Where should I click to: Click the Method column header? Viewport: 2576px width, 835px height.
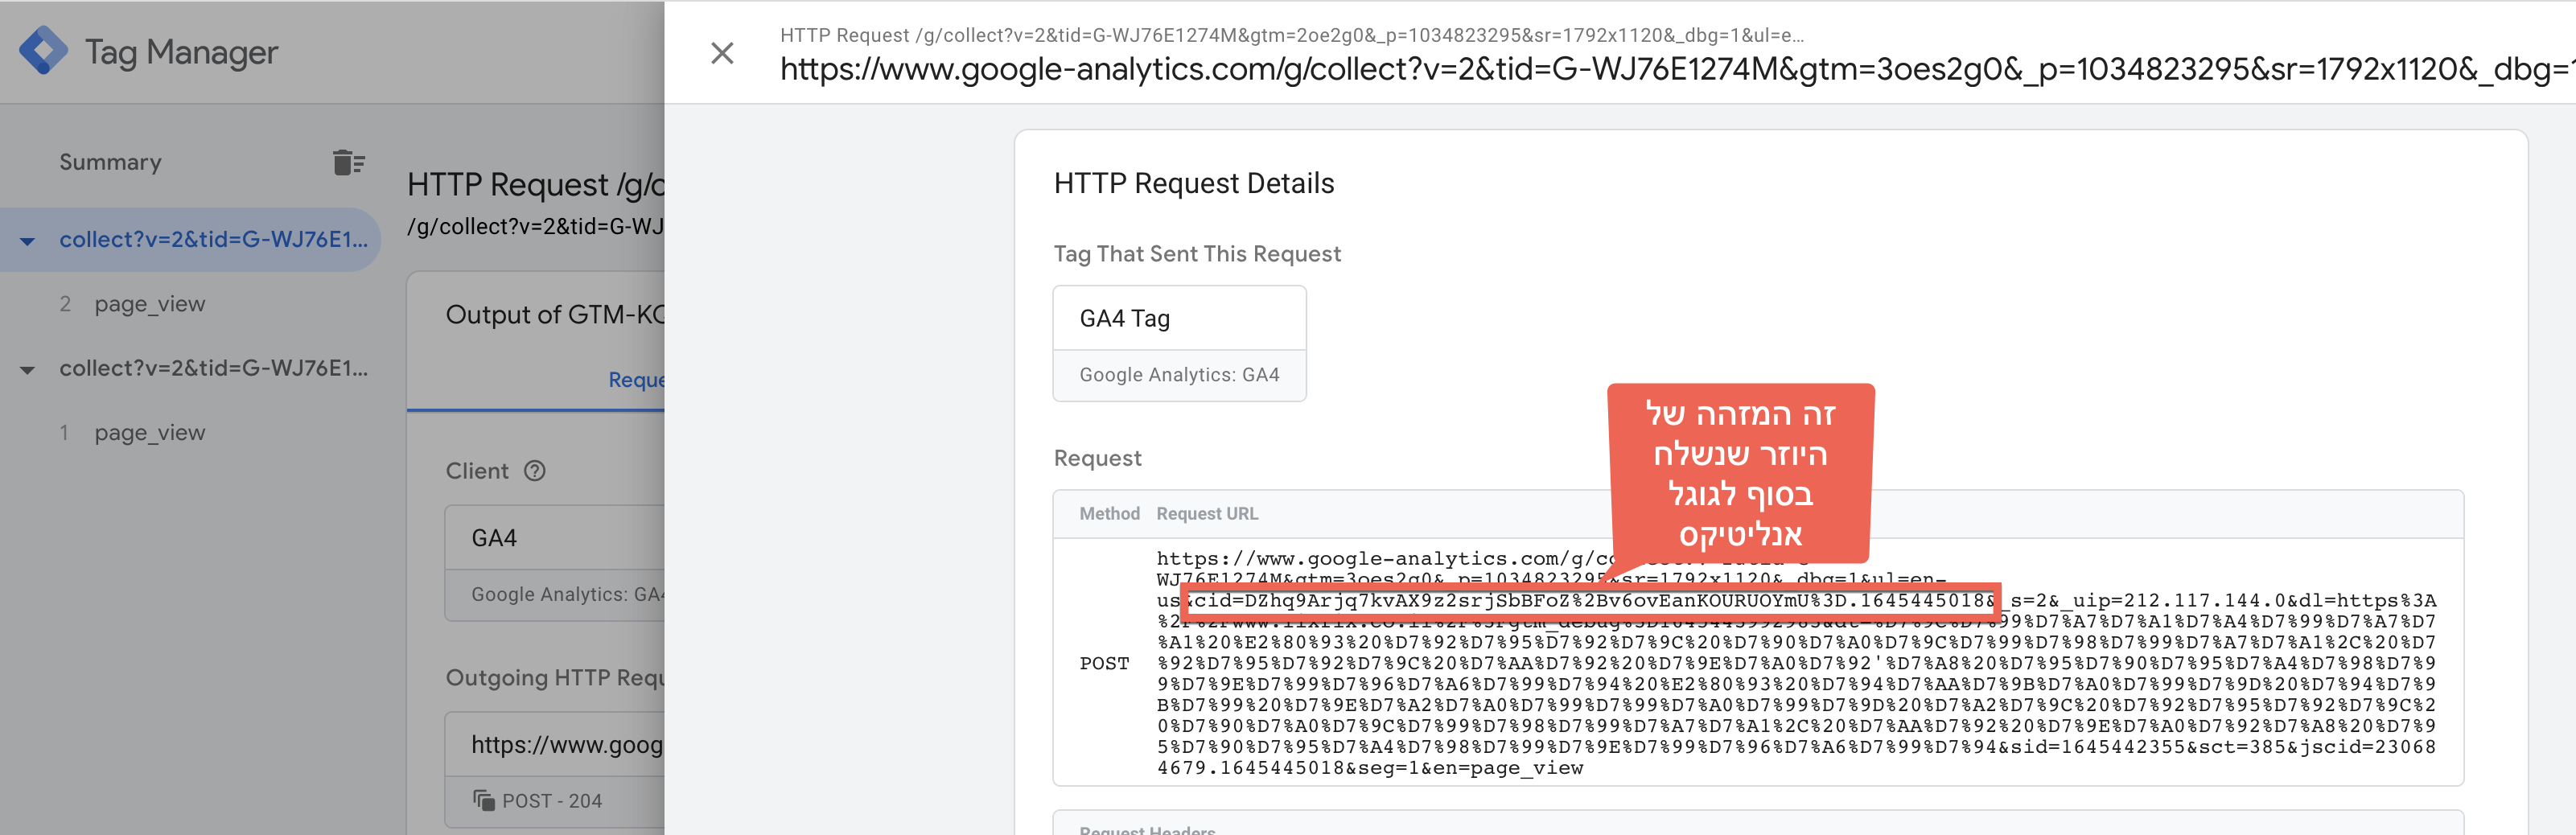[1109, 514]
